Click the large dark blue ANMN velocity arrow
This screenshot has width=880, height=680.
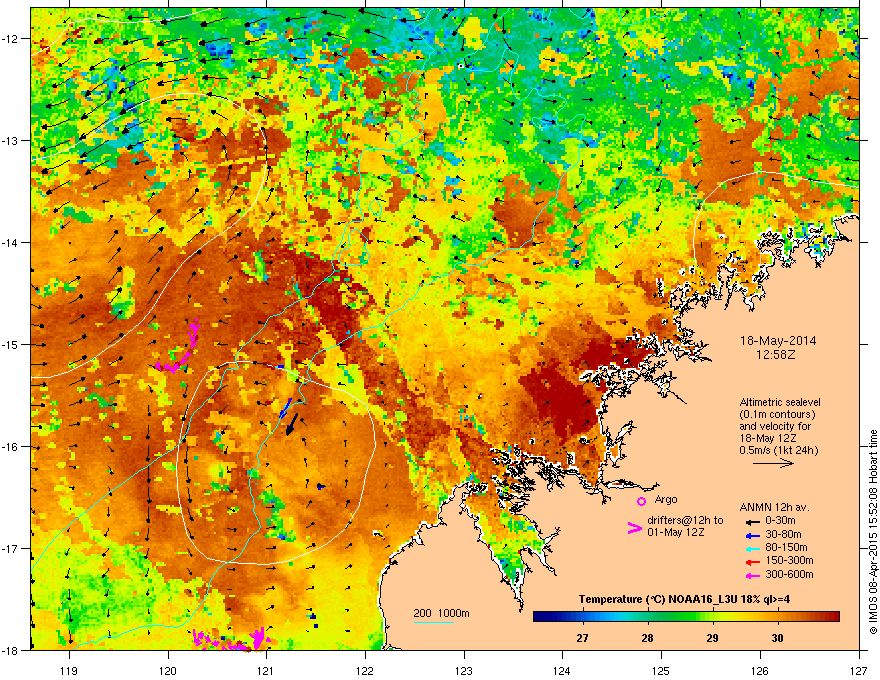click(292, 424)
